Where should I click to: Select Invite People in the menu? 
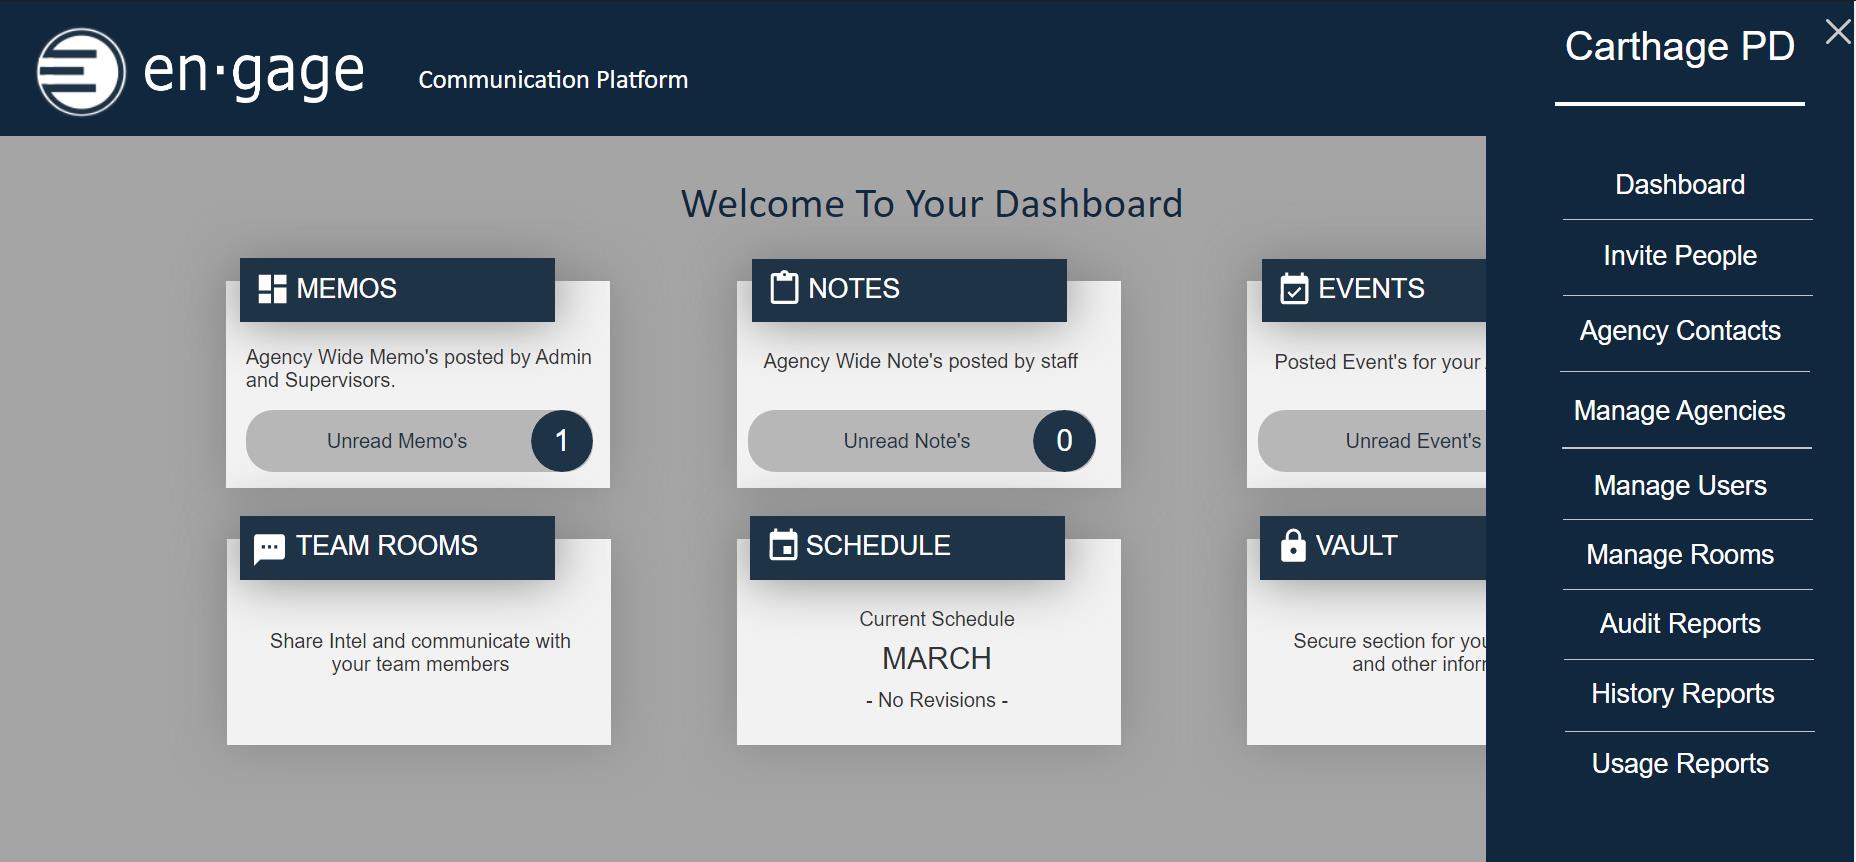click(x=1679, y=256)
